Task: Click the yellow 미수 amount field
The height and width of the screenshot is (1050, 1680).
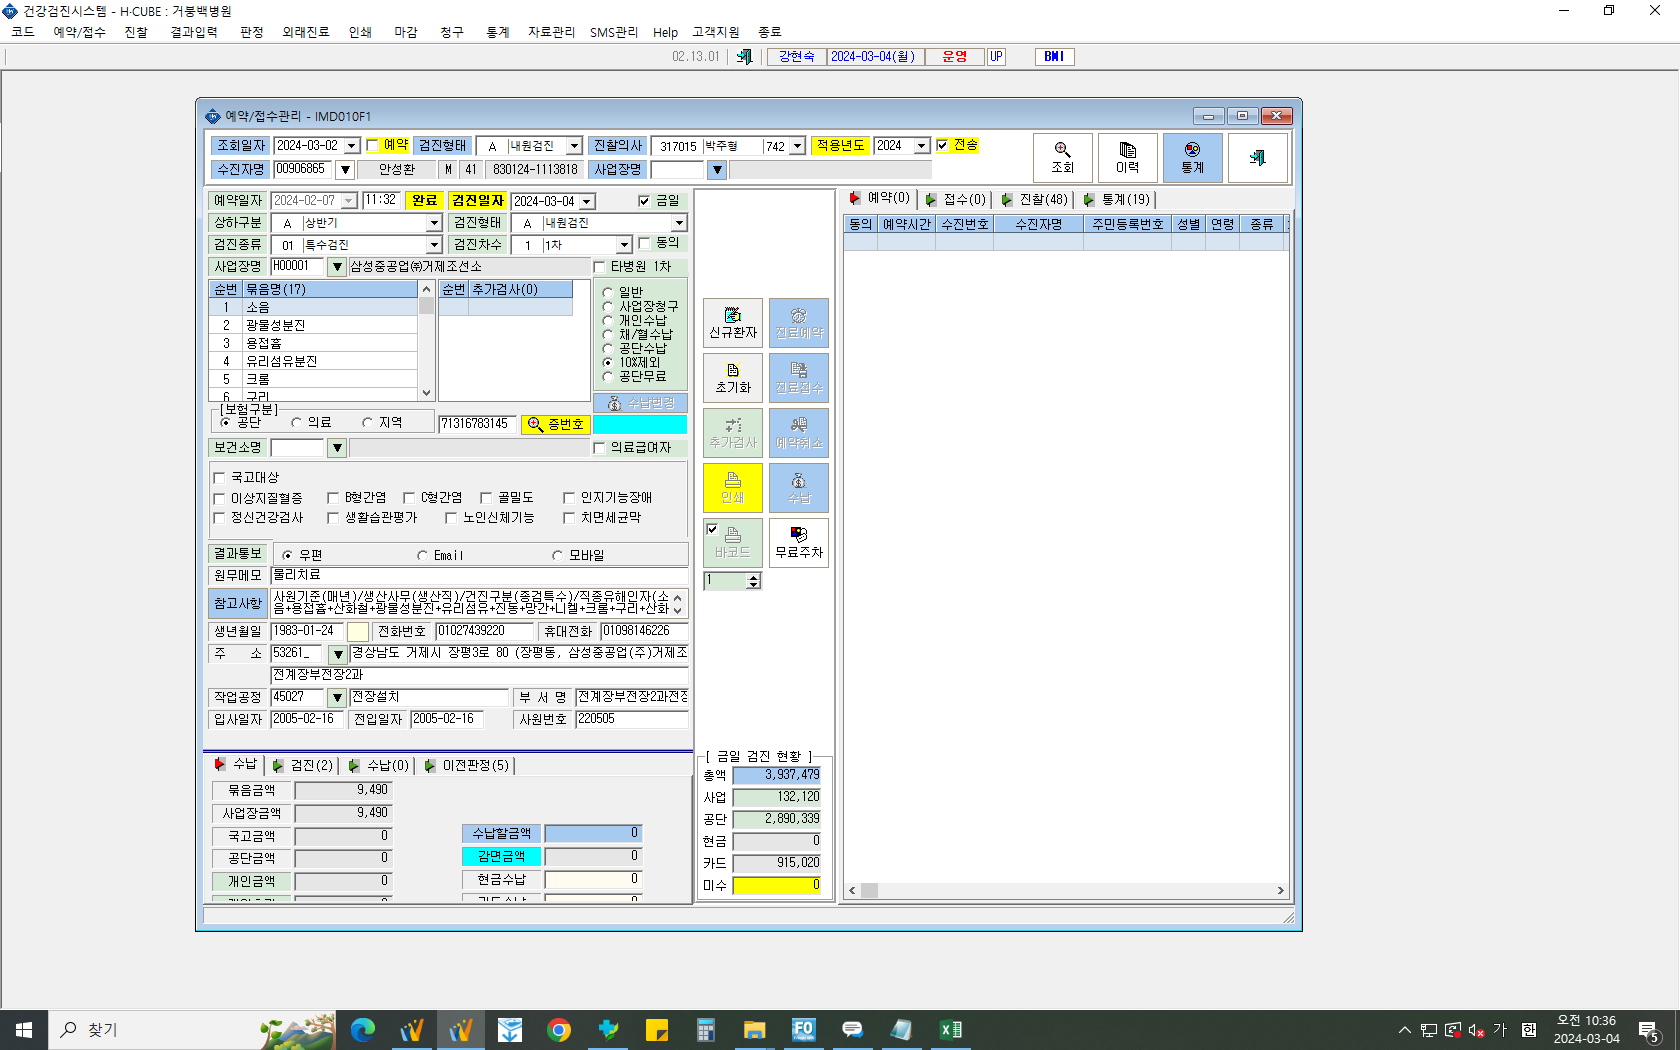Action: click(777, 885)
